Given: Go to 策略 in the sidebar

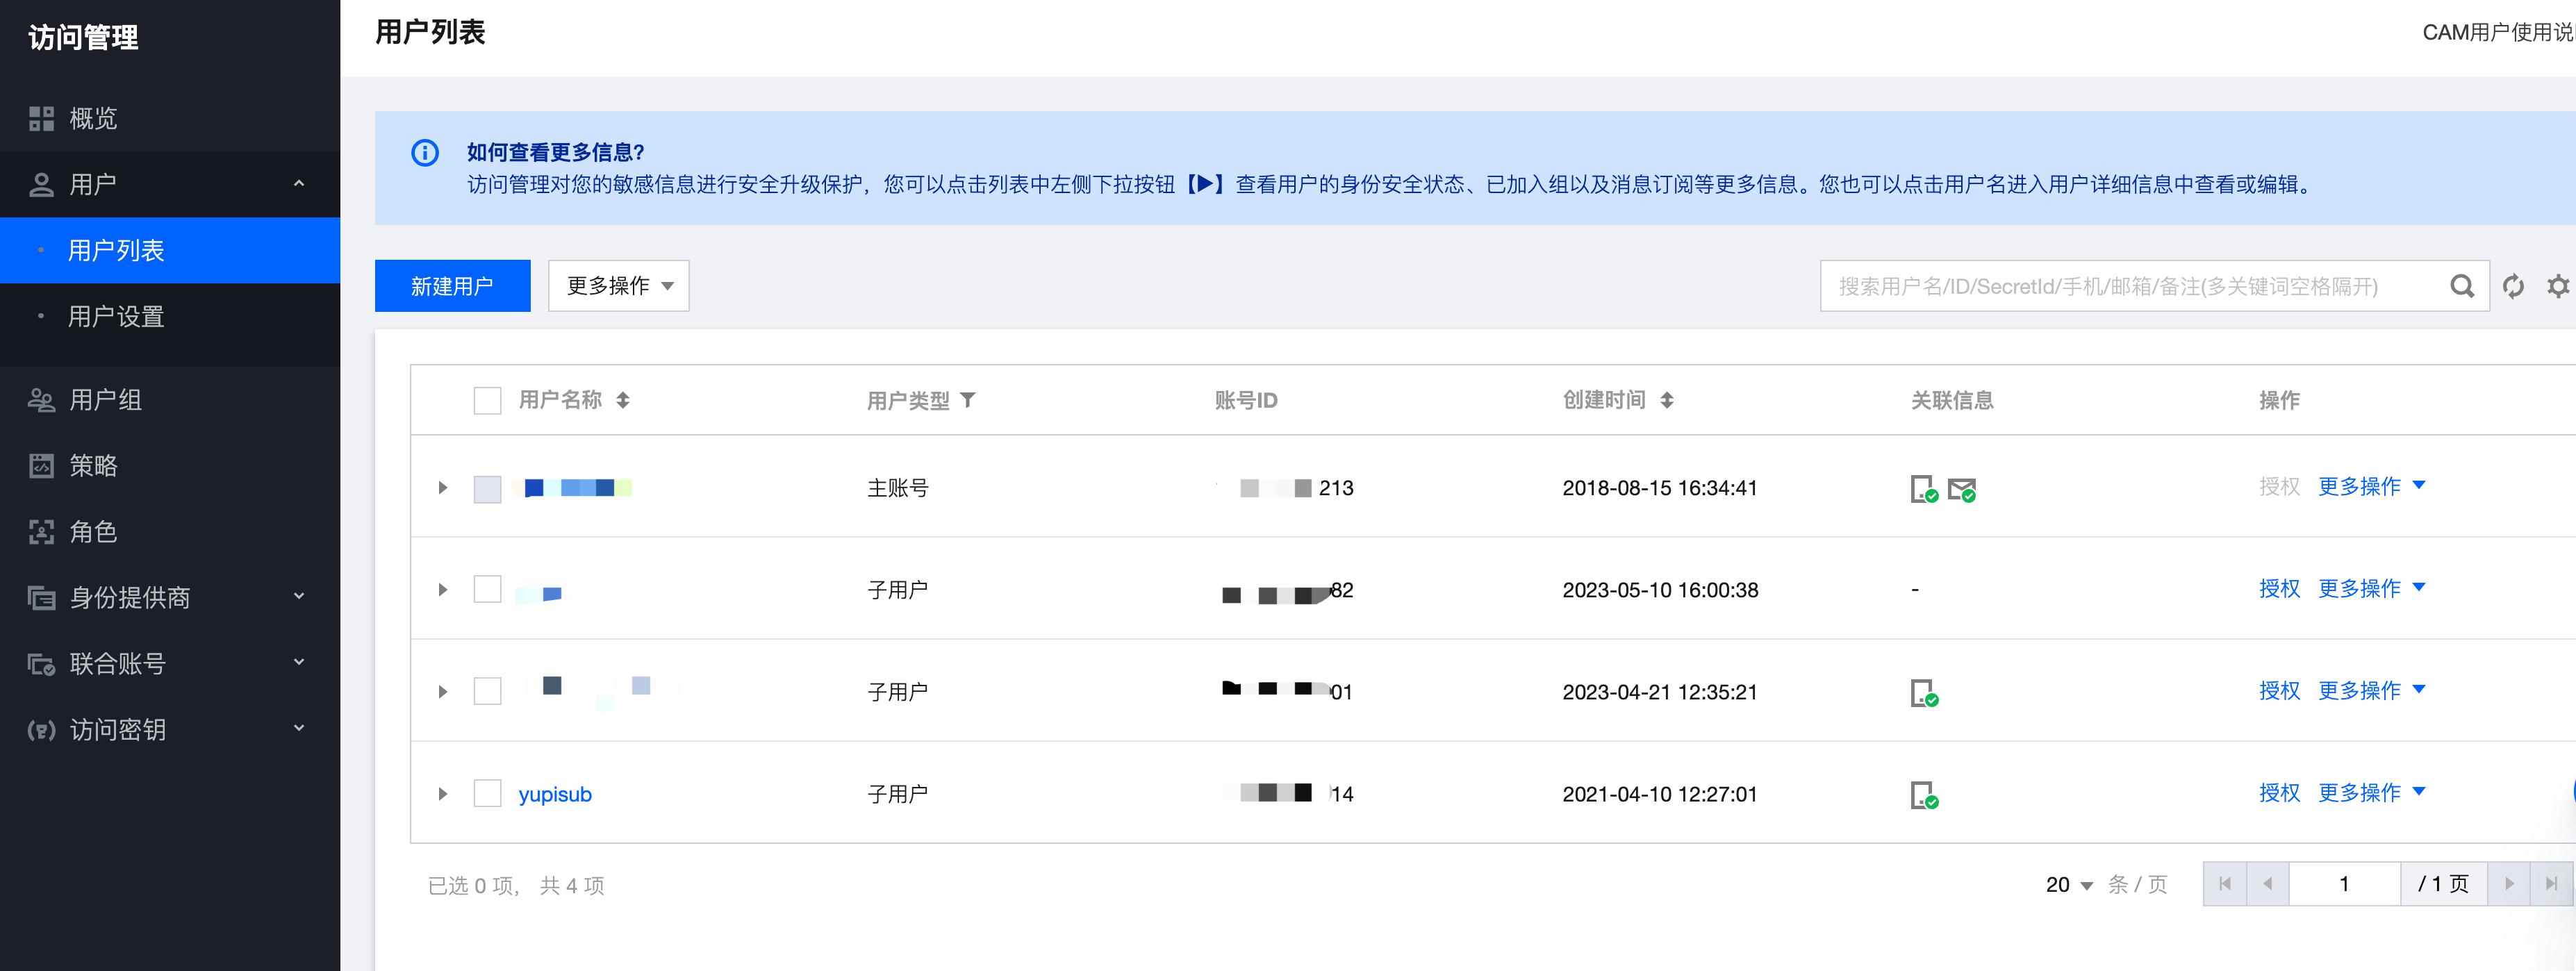Looking at the screenshot, I should [93, 466].
